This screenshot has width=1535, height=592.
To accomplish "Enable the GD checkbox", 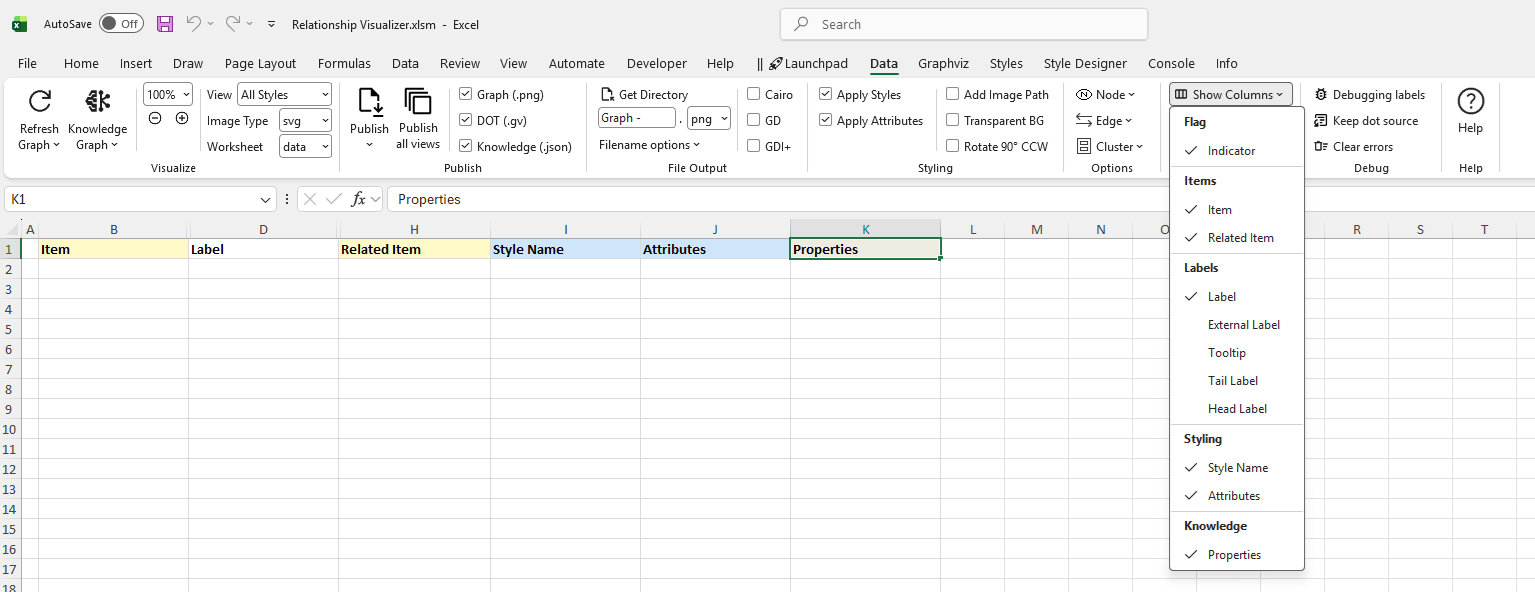I will click(x=754, y=121).
